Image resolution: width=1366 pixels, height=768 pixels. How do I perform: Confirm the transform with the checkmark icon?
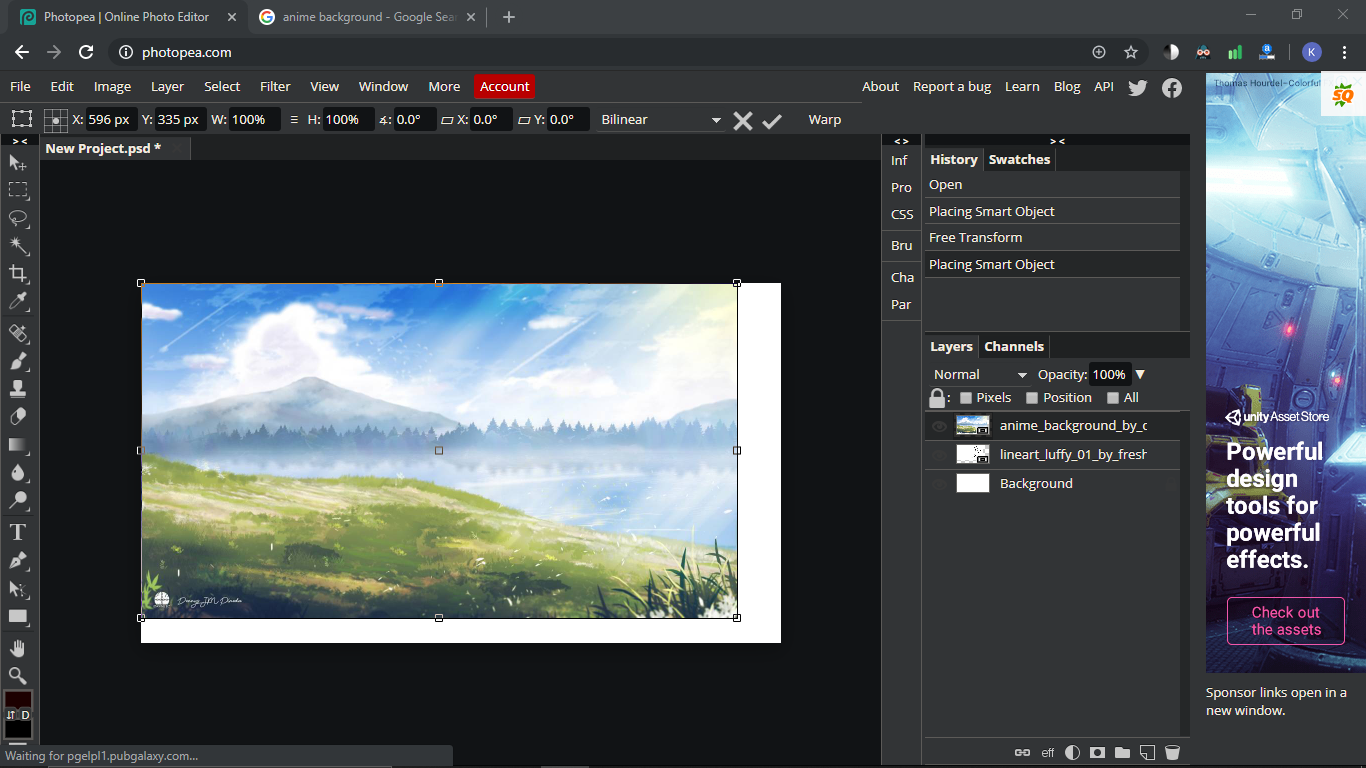pos(771,120)
